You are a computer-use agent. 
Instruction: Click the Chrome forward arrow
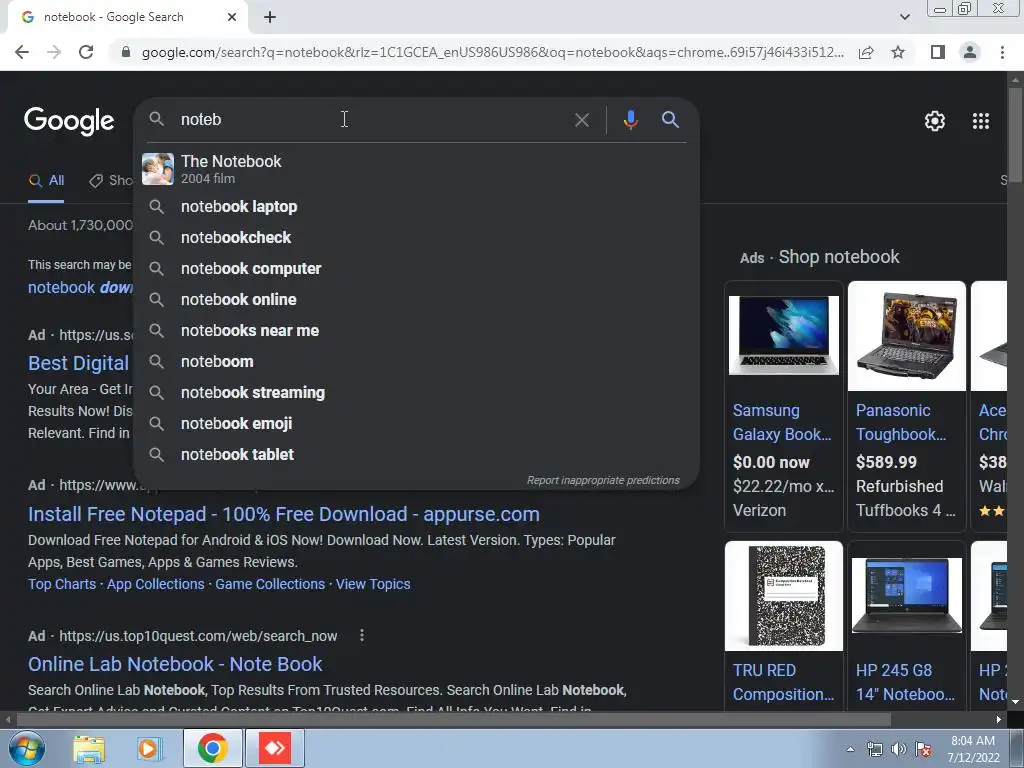tap(54, 52)
